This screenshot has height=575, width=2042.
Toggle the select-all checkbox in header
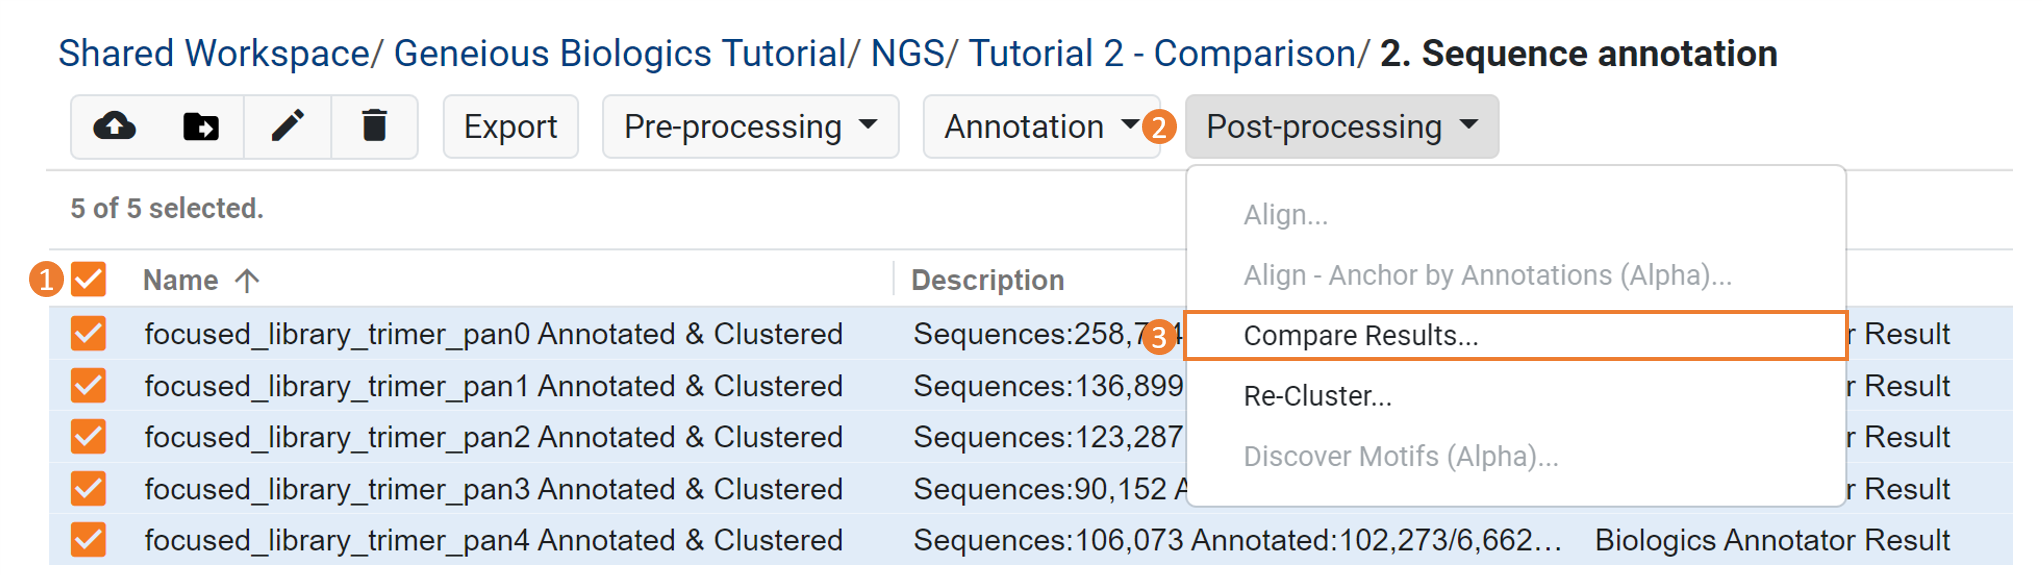click(x=89, y=280)
